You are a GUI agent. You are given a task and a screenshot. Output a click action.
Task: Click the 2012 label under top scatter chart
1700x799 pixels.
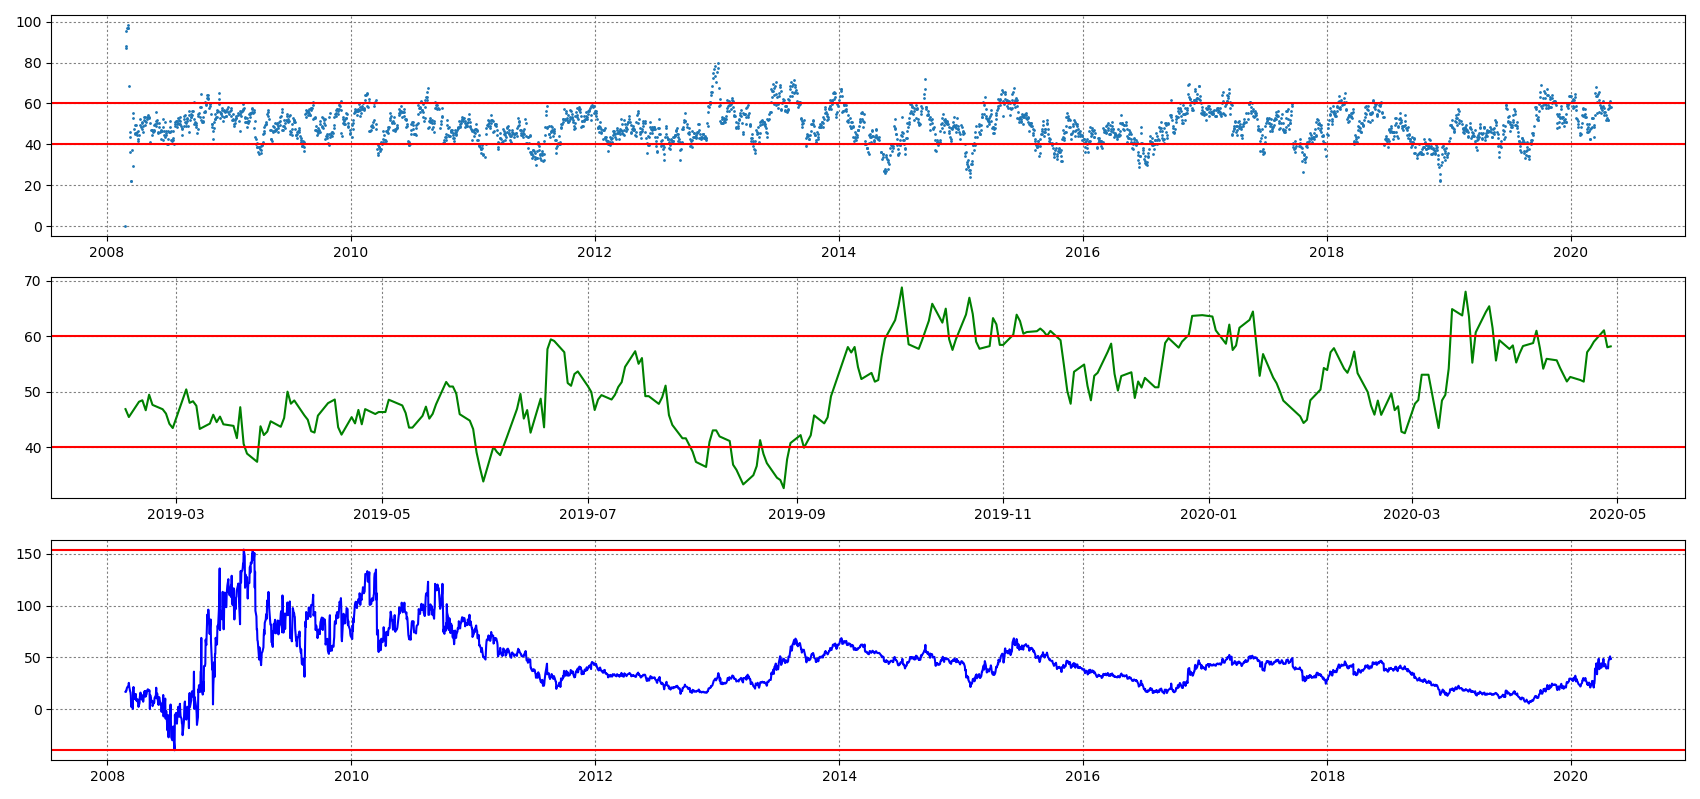pos(595,252)
